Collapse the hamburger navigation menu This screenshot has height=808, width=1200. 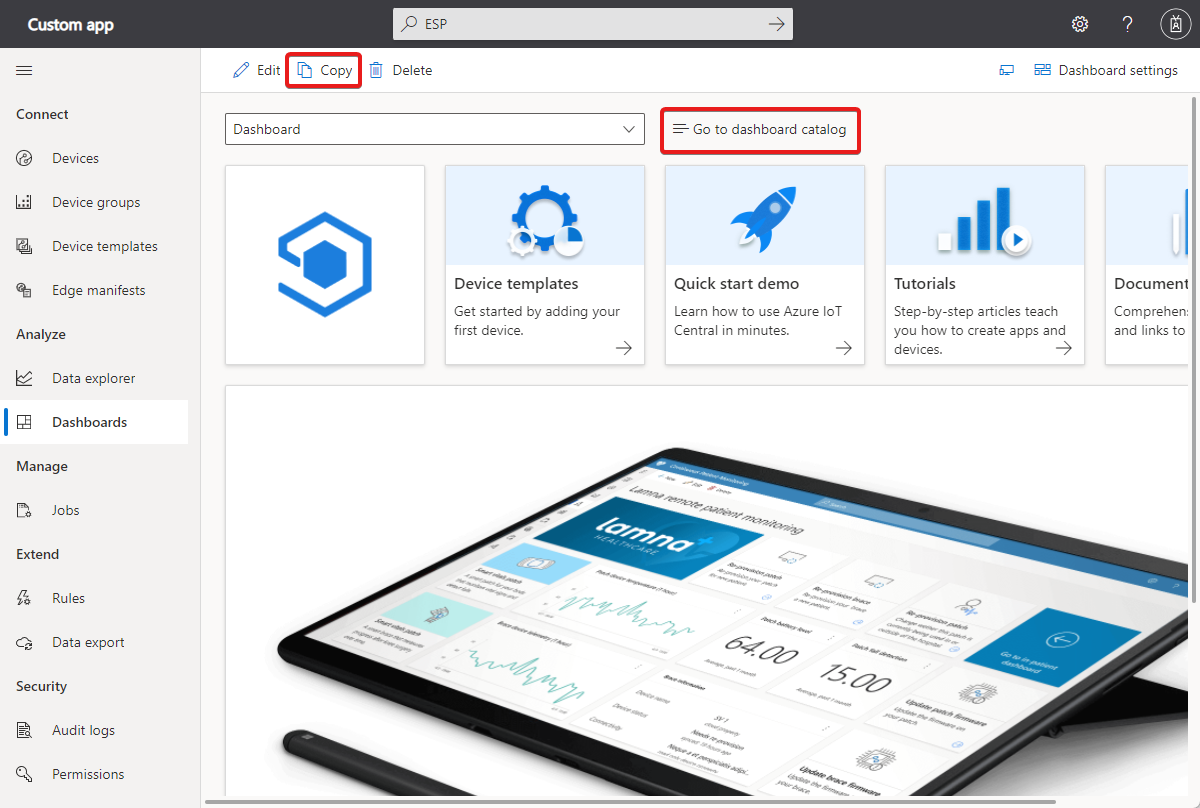(x=24, y=70)
